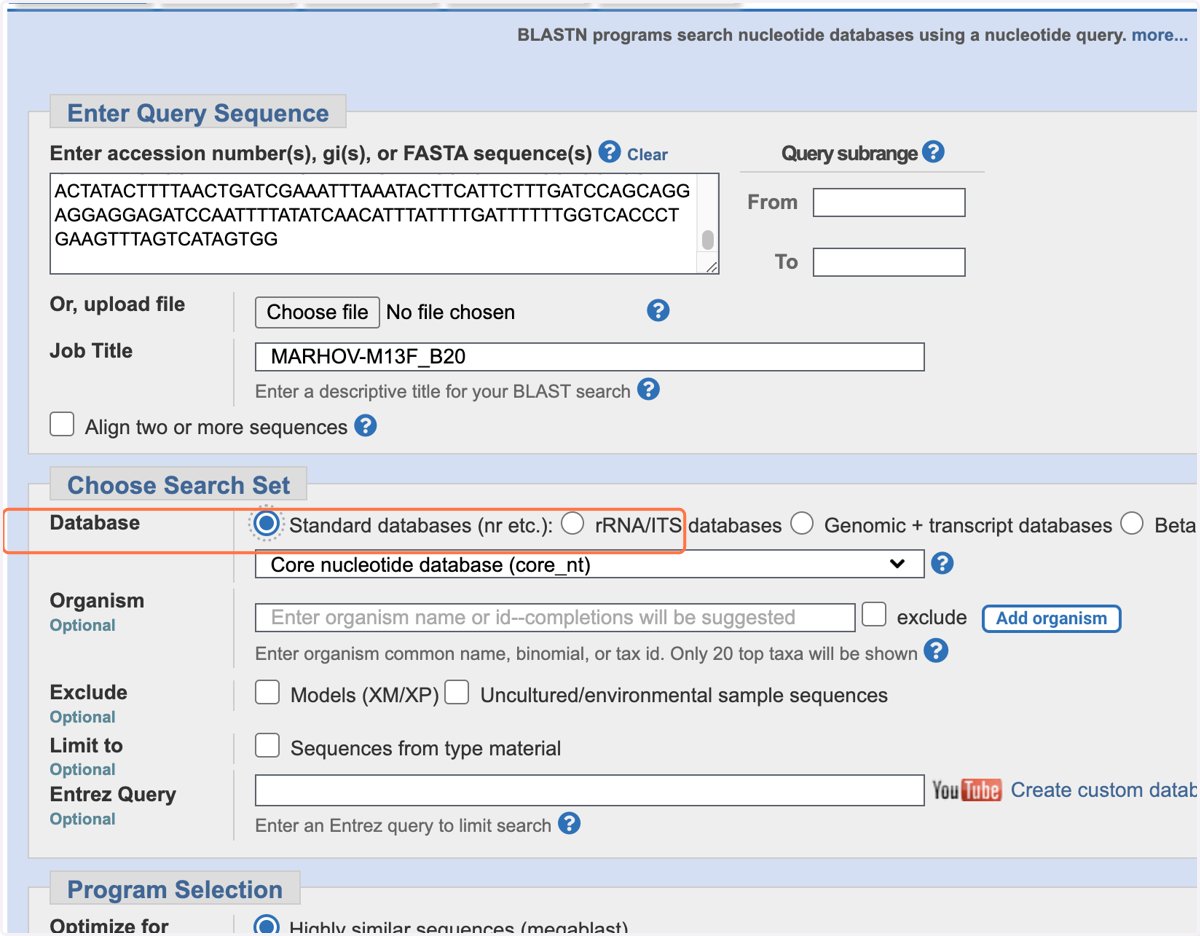Select the Beta database radio button
The height and width of the screenshot is (936, 1200).
click(x=1132, y=523)
